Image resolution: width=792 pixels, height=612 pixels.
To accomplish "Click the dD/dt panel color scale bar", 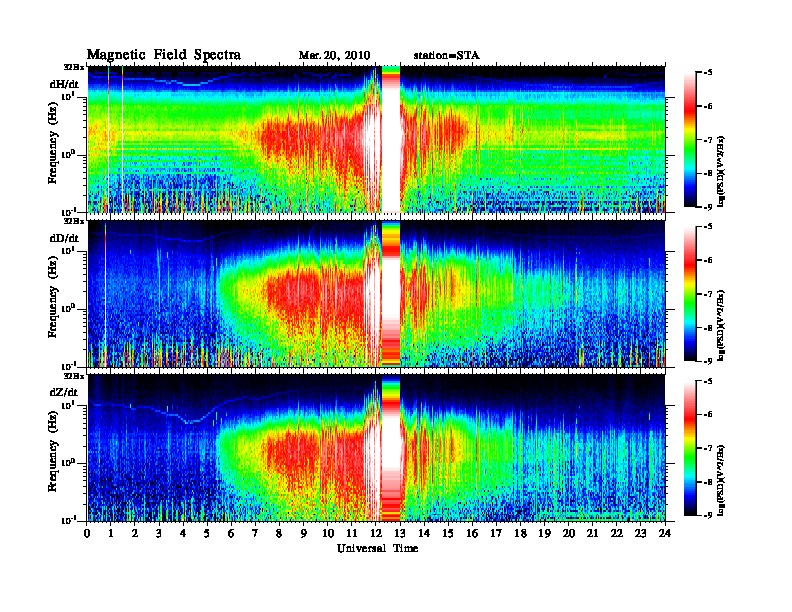I will click(x=690, y=293).
